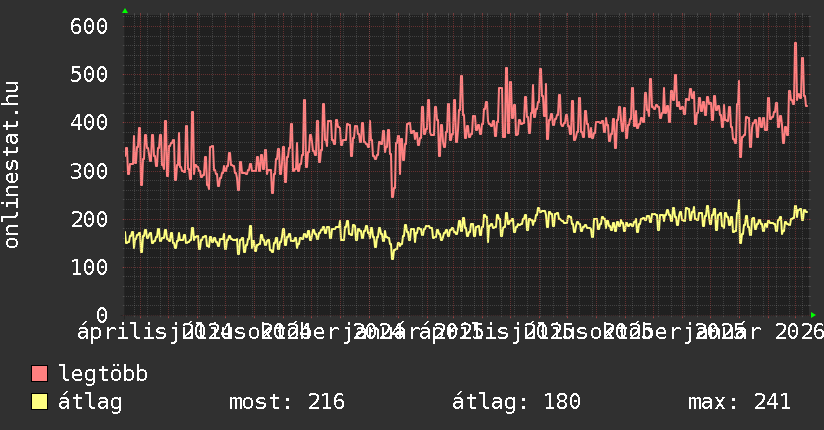Click the 600 y-axis label
The width and height of the screenshot is (824, 430).
[89, 27]
